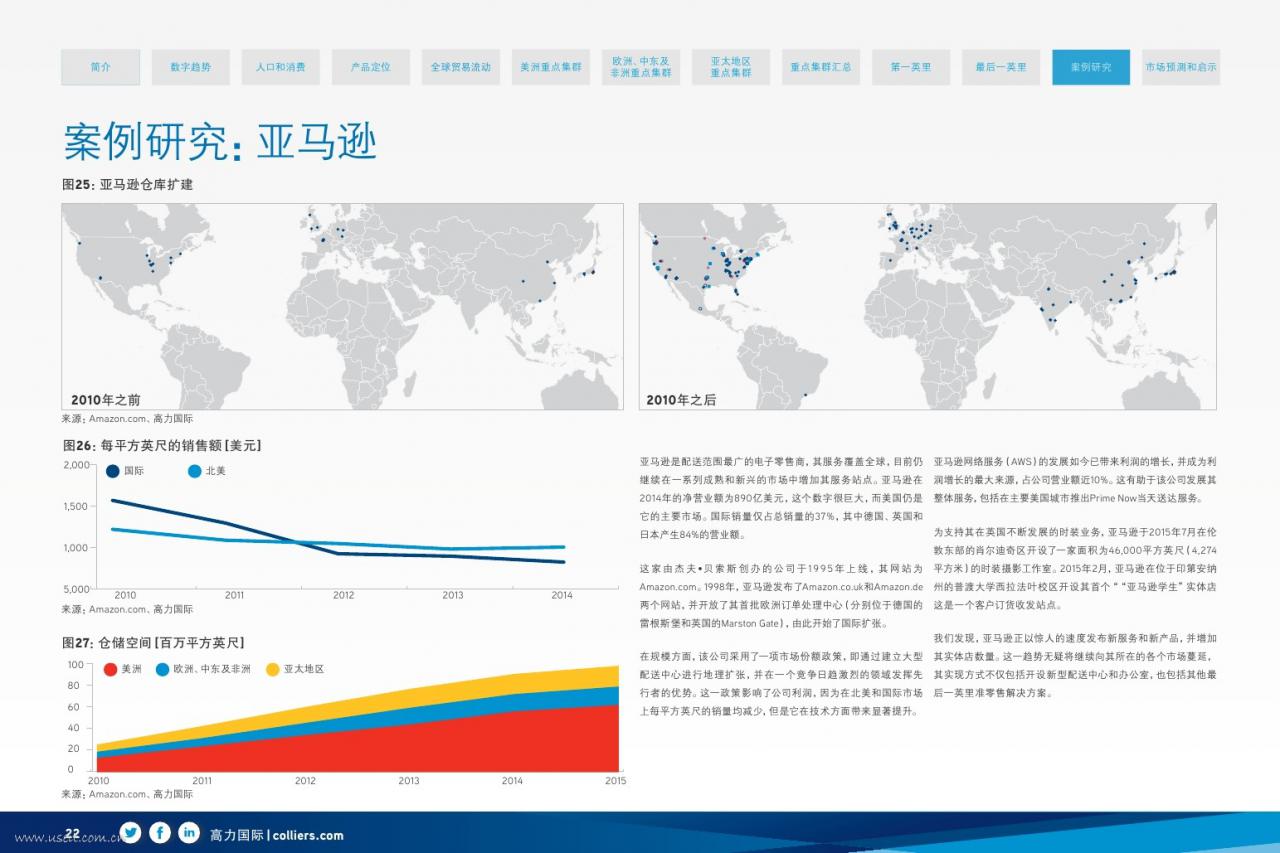Click the yellow 亚太地区 legend dot
This screenshot has height=853, width=1280.
(x=273, y=669)
